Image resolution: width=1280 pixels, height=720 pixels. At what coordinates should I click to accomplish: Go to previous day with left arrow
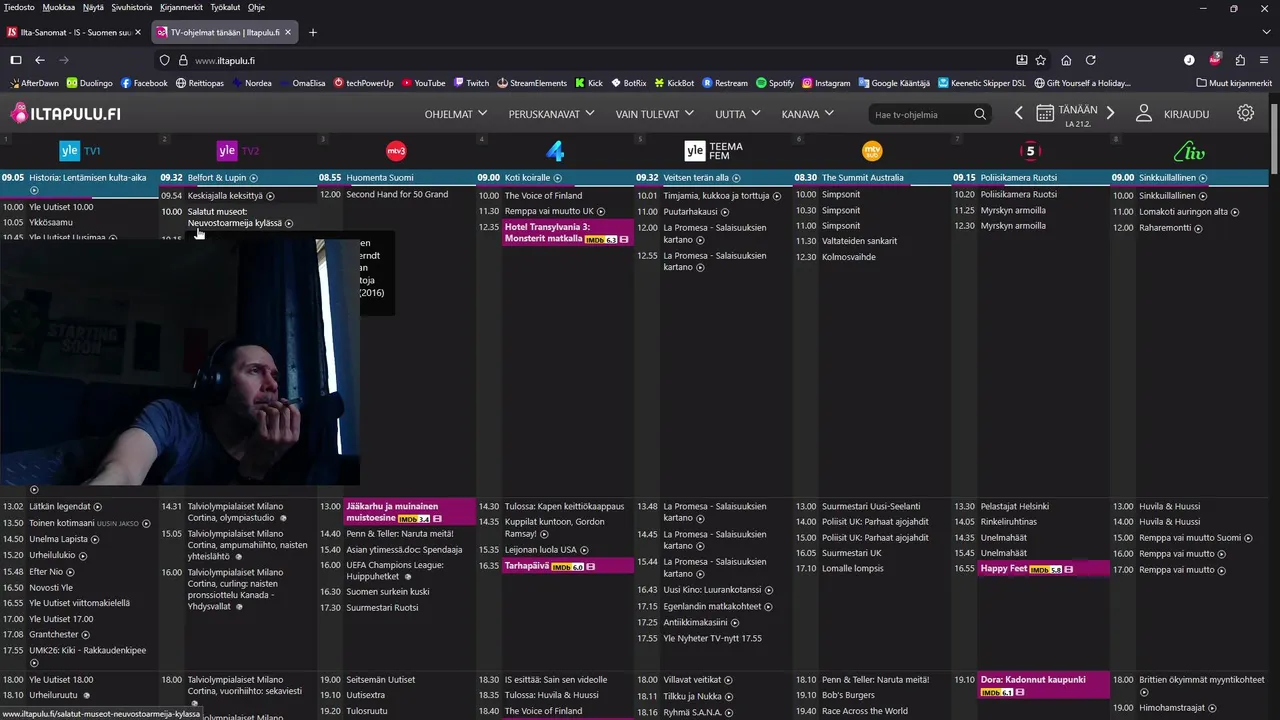click(1019, 113)
